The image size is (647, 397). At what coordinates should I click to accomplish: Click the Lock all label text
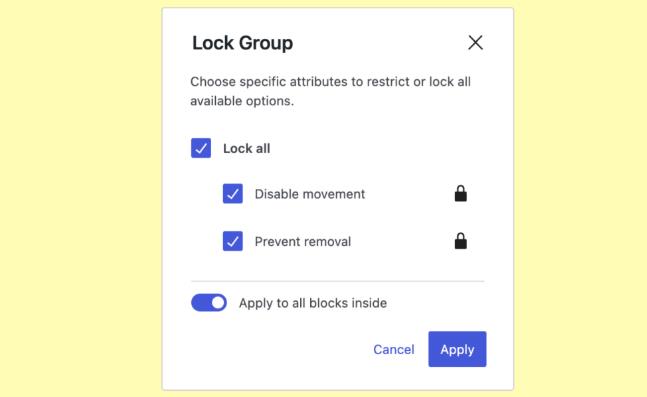tap(247, 149)
